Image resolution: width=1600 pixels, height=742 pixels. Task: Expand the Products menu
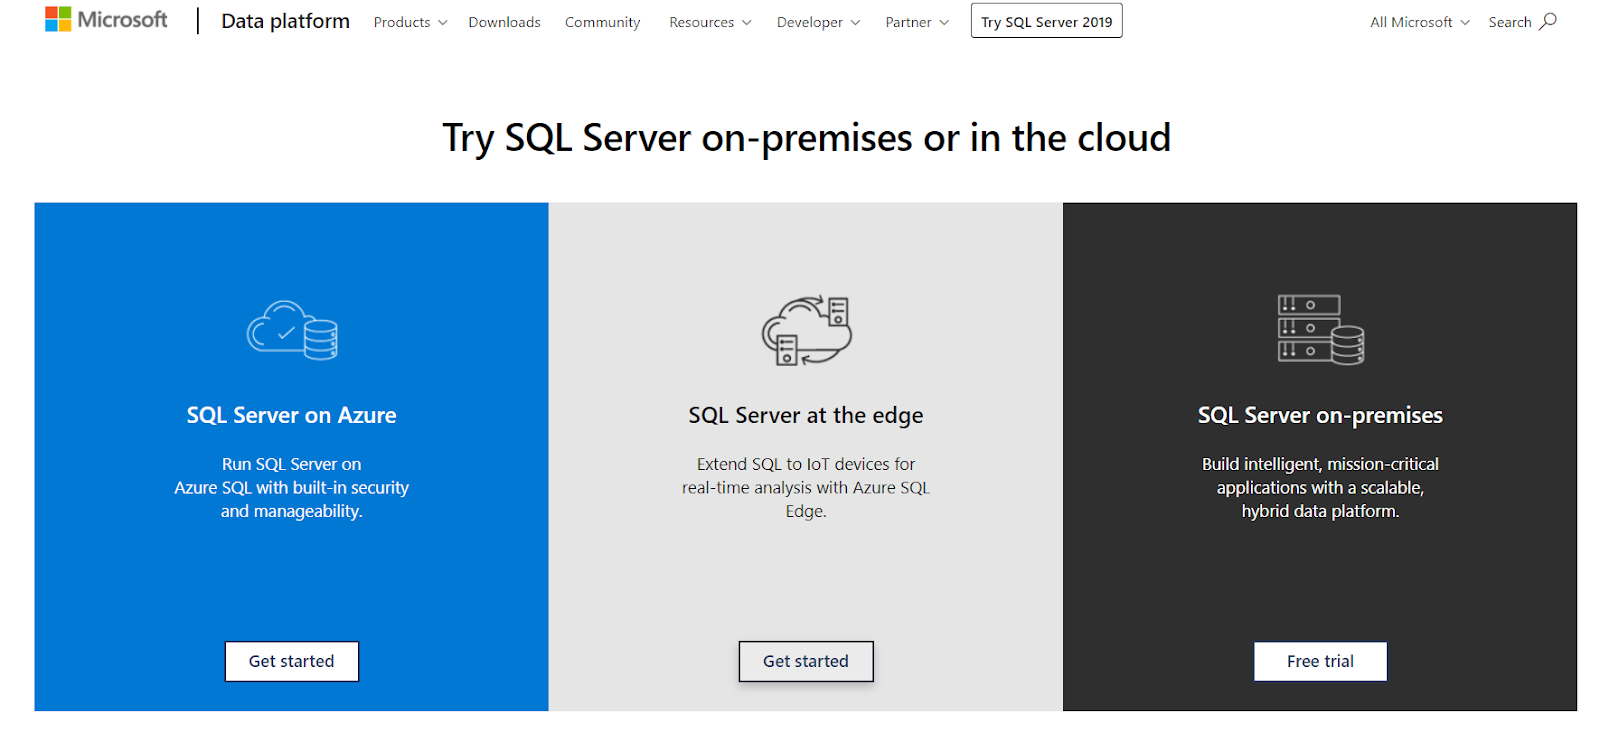[410, 22]
